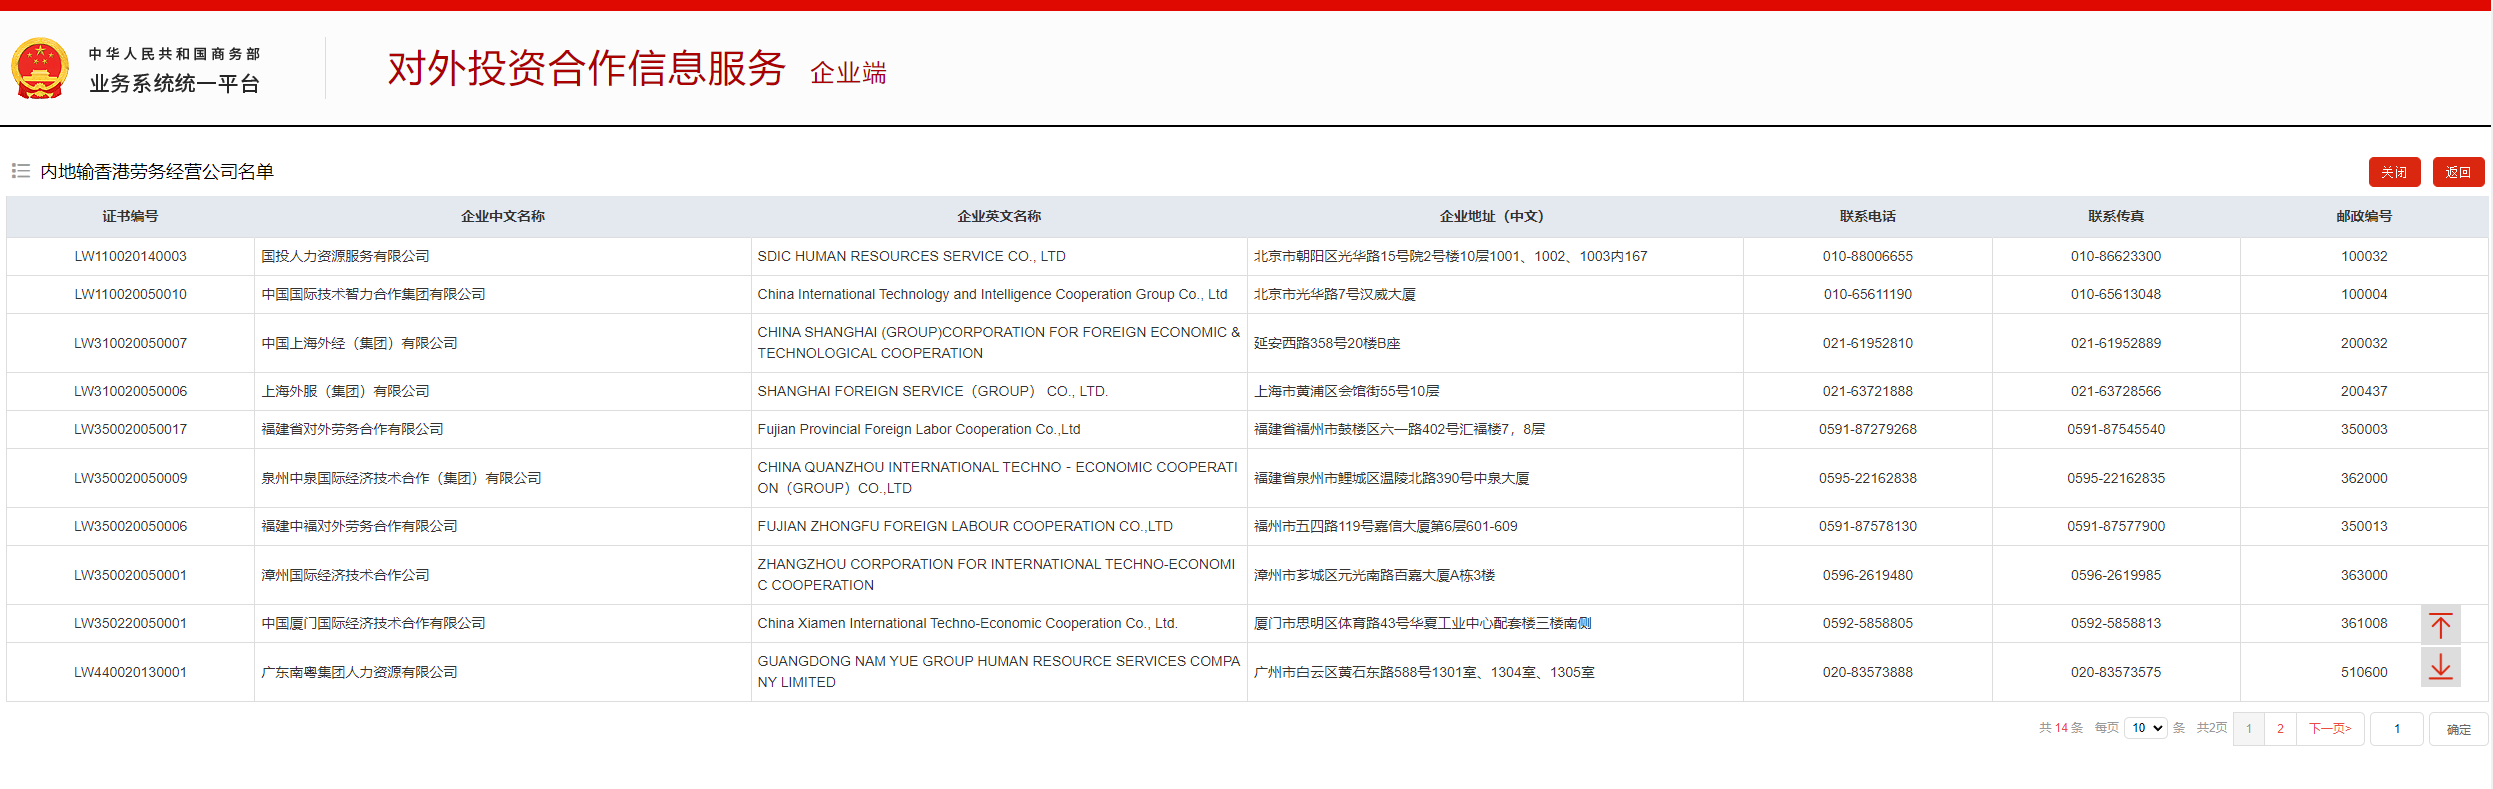2493x789 pixels.
Task: Click the 企业中文名称 column header
Action: pyautogui.click(x=502, y=216)
